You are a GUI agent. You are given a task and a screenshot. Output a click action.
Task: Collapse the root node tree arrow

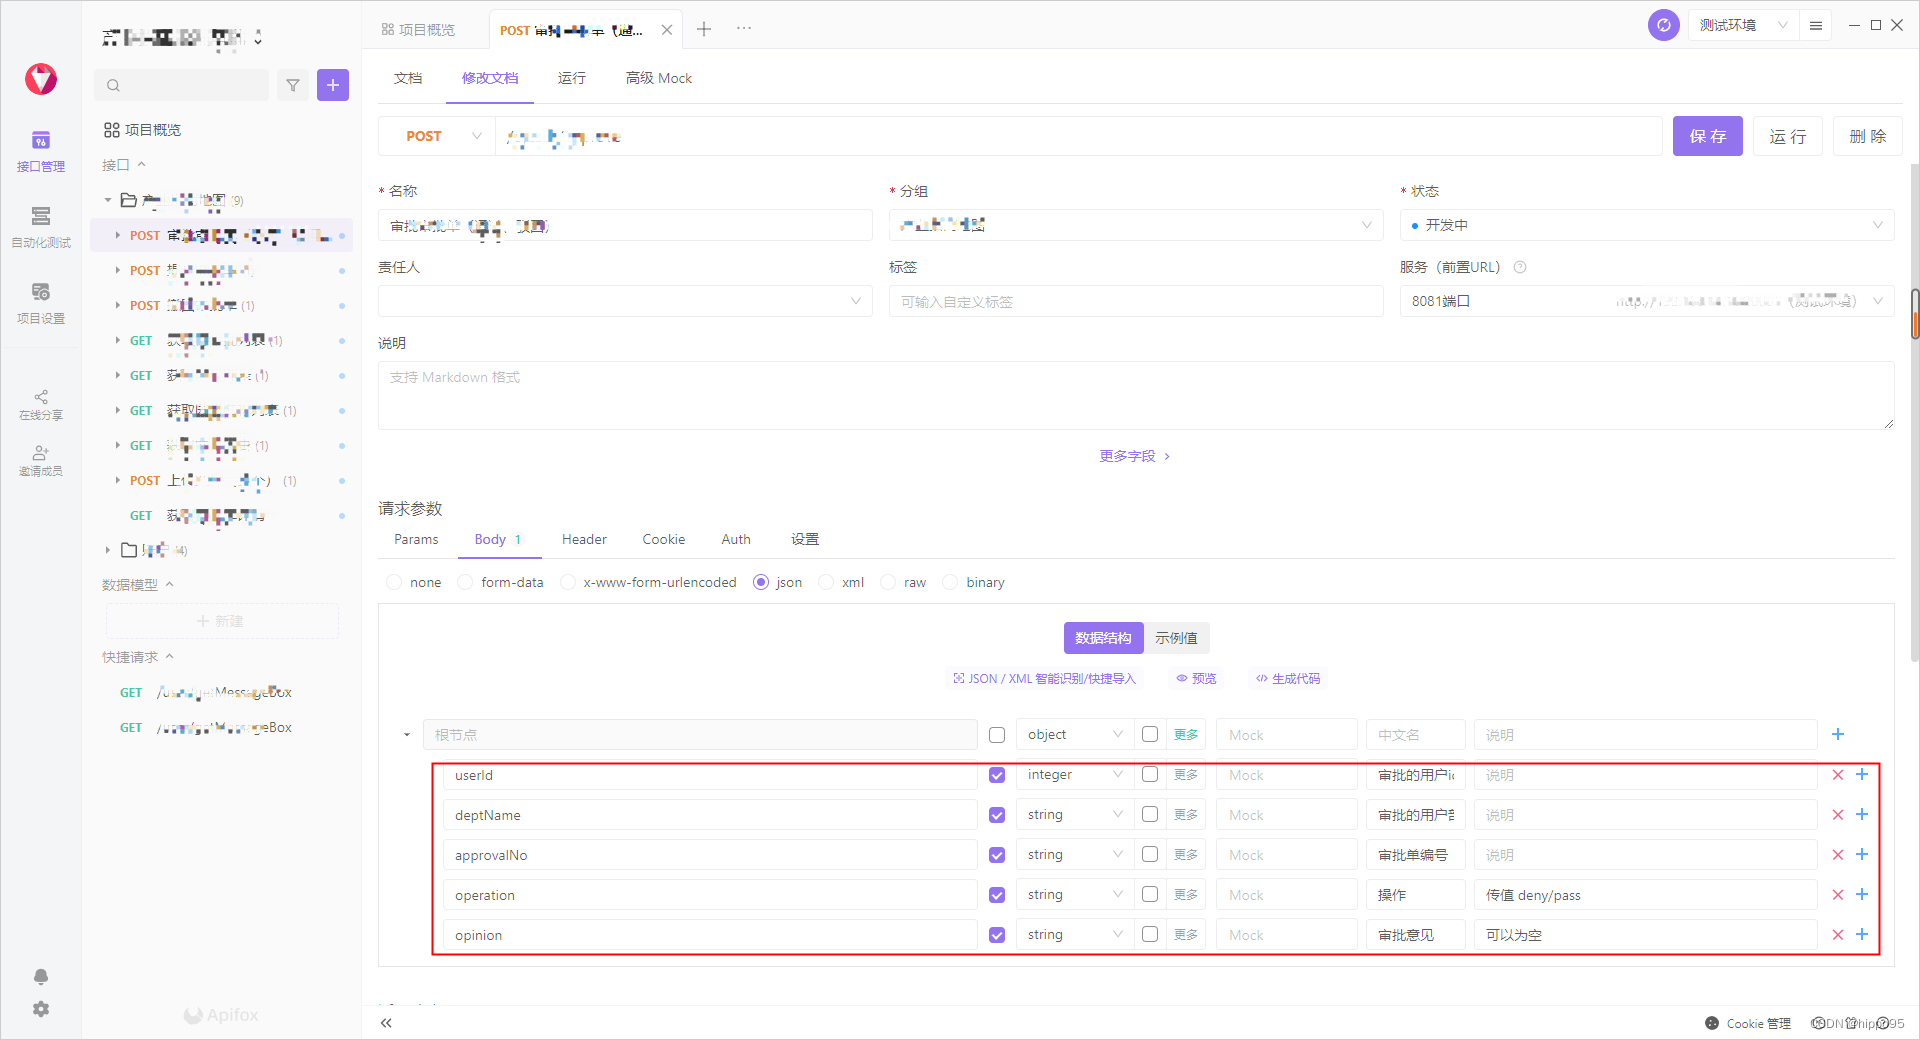point(407,734)
